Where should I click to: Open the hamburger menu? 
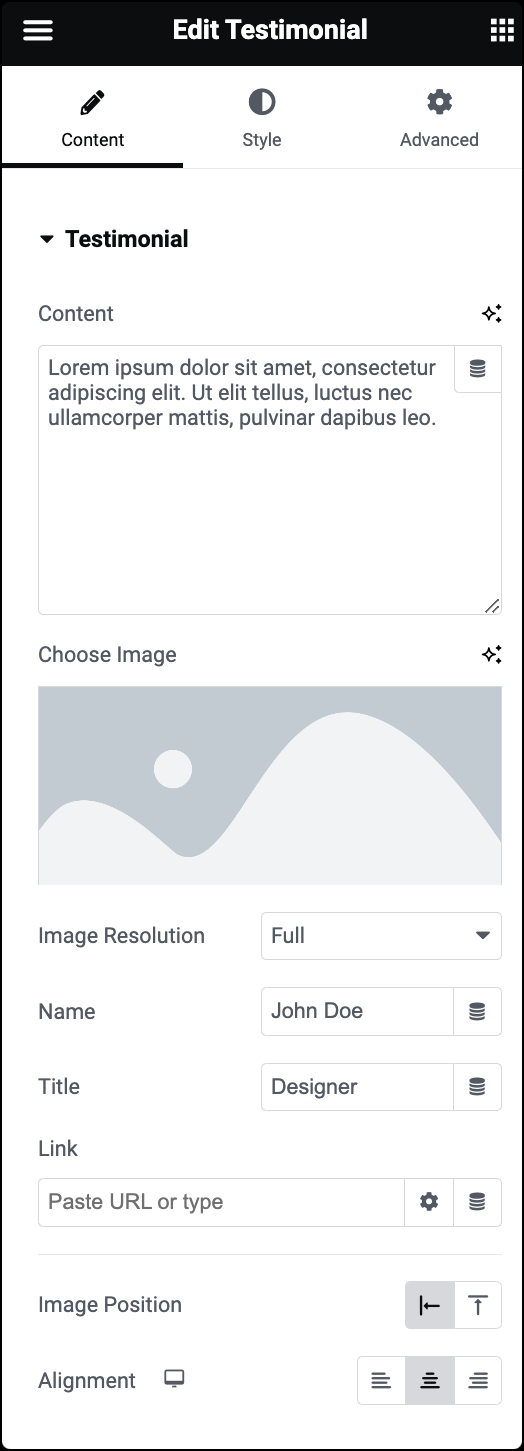coord(37,31)
